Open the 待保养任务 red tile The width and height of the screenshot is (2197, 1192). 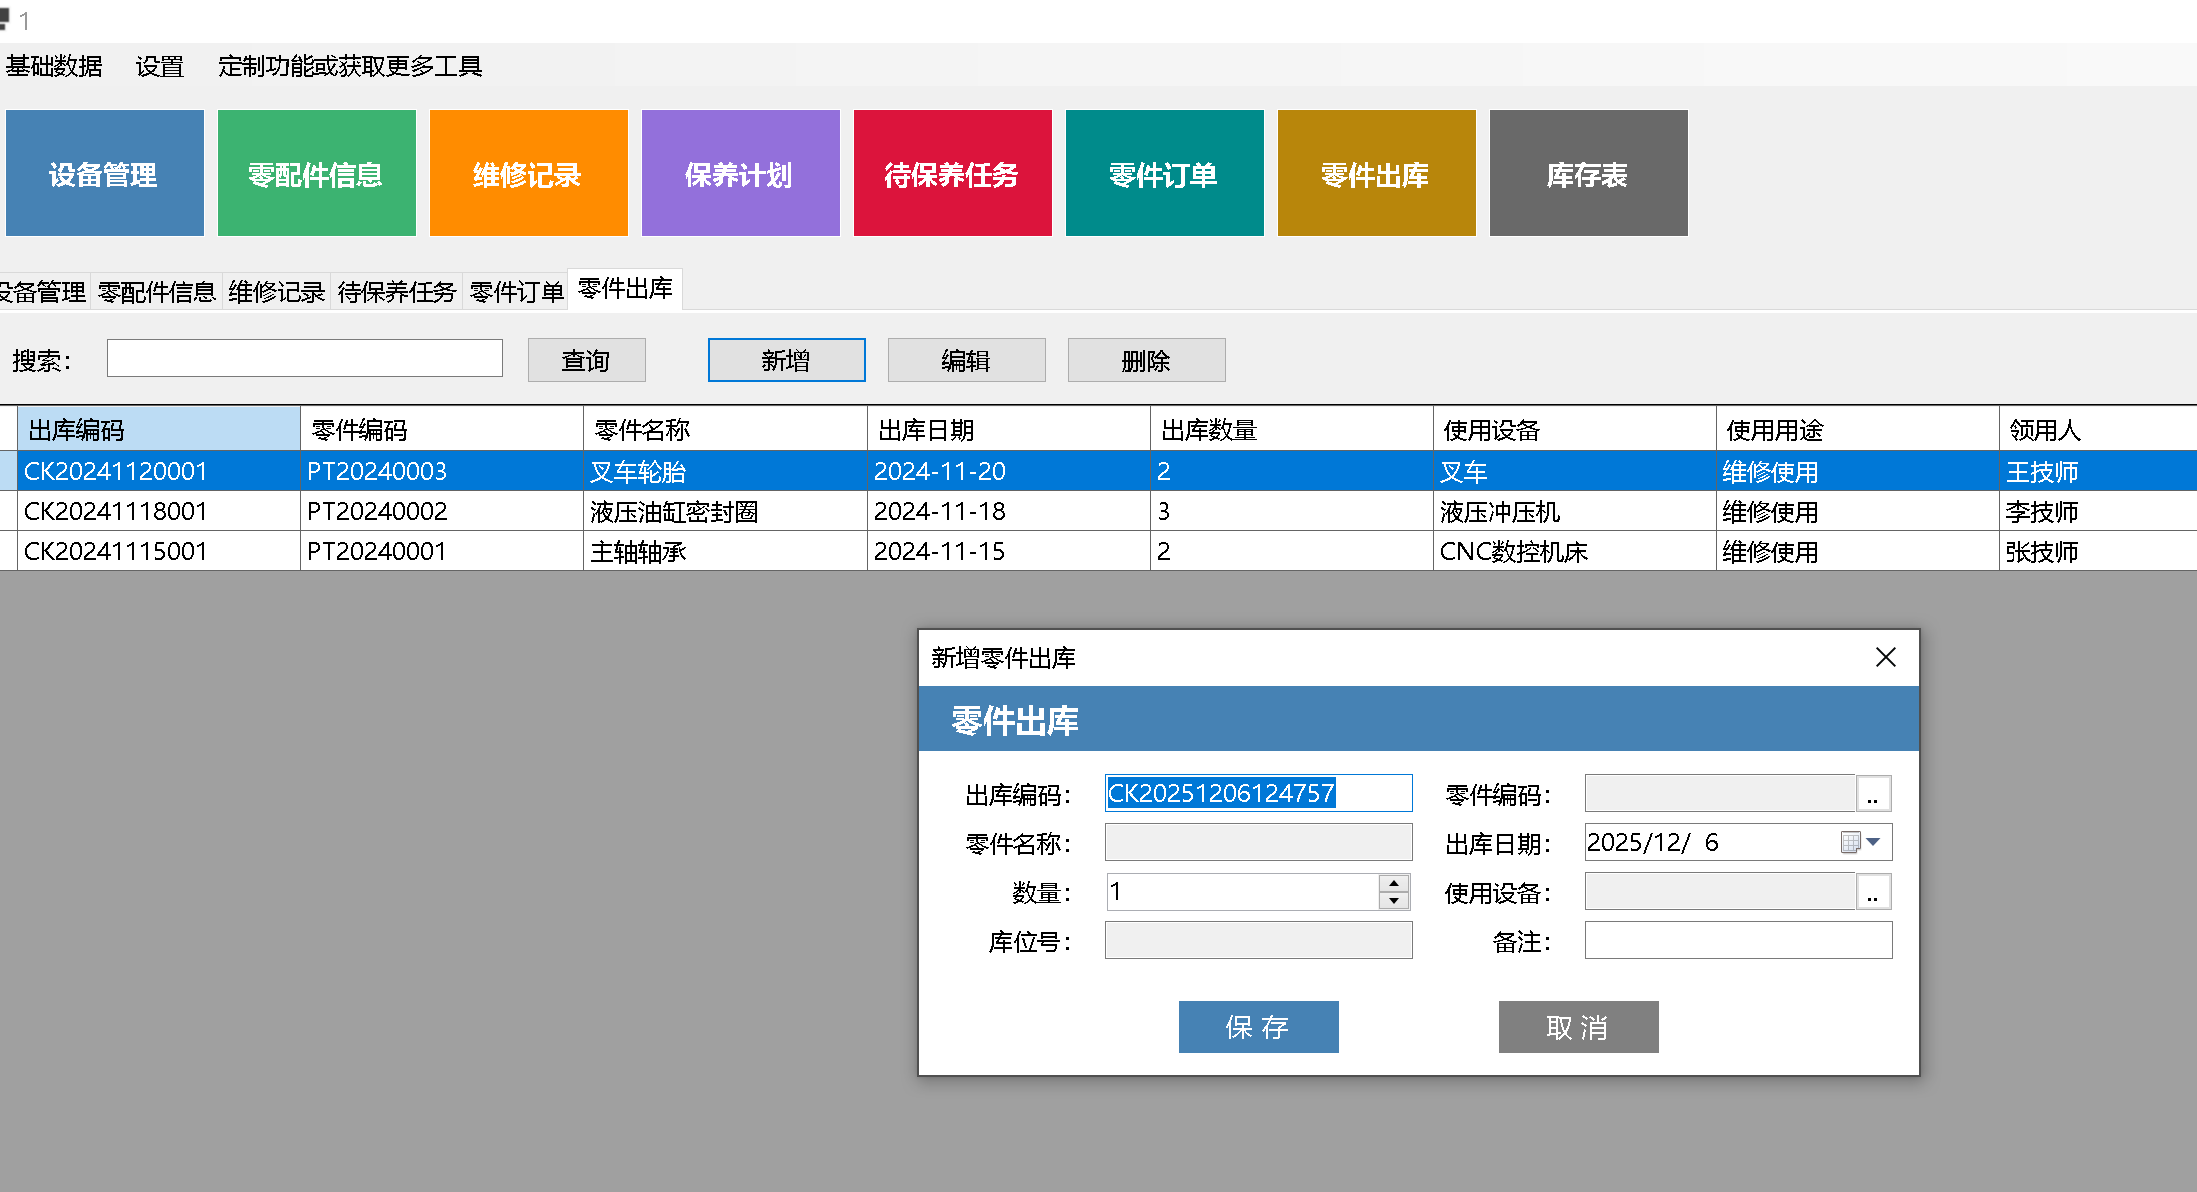tap(952, 174)
